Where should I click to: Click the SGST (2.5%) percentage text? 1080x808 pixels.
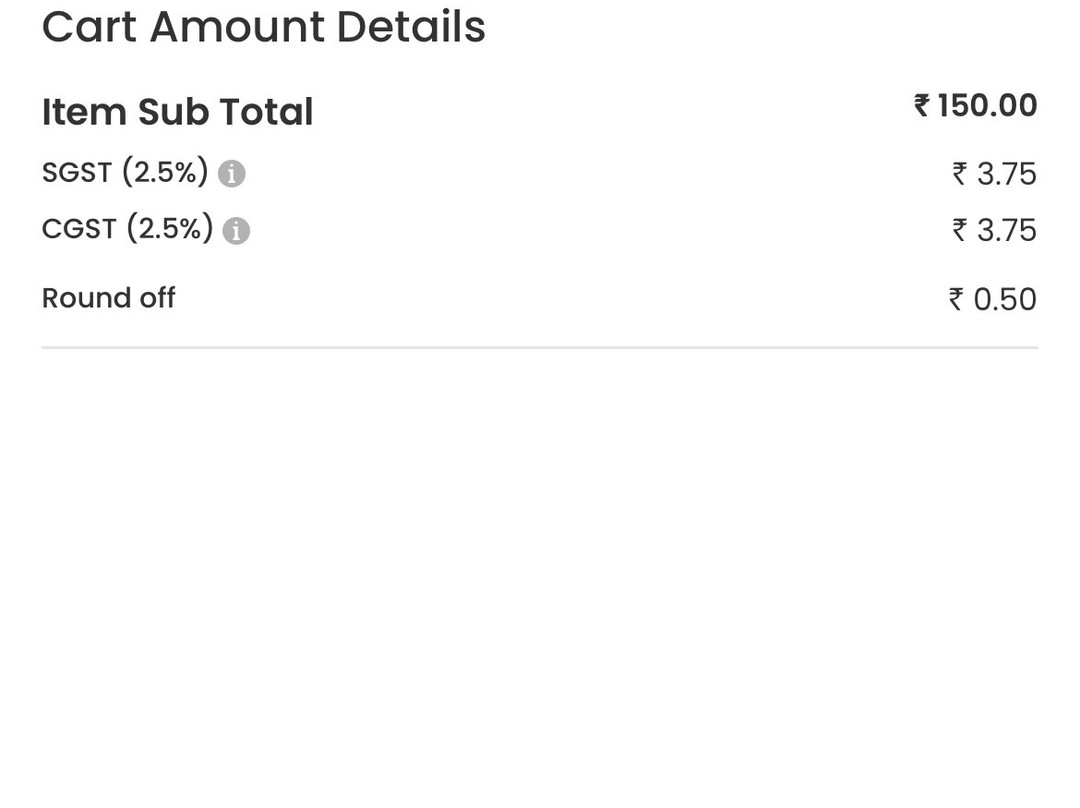(x=165, y=172)
